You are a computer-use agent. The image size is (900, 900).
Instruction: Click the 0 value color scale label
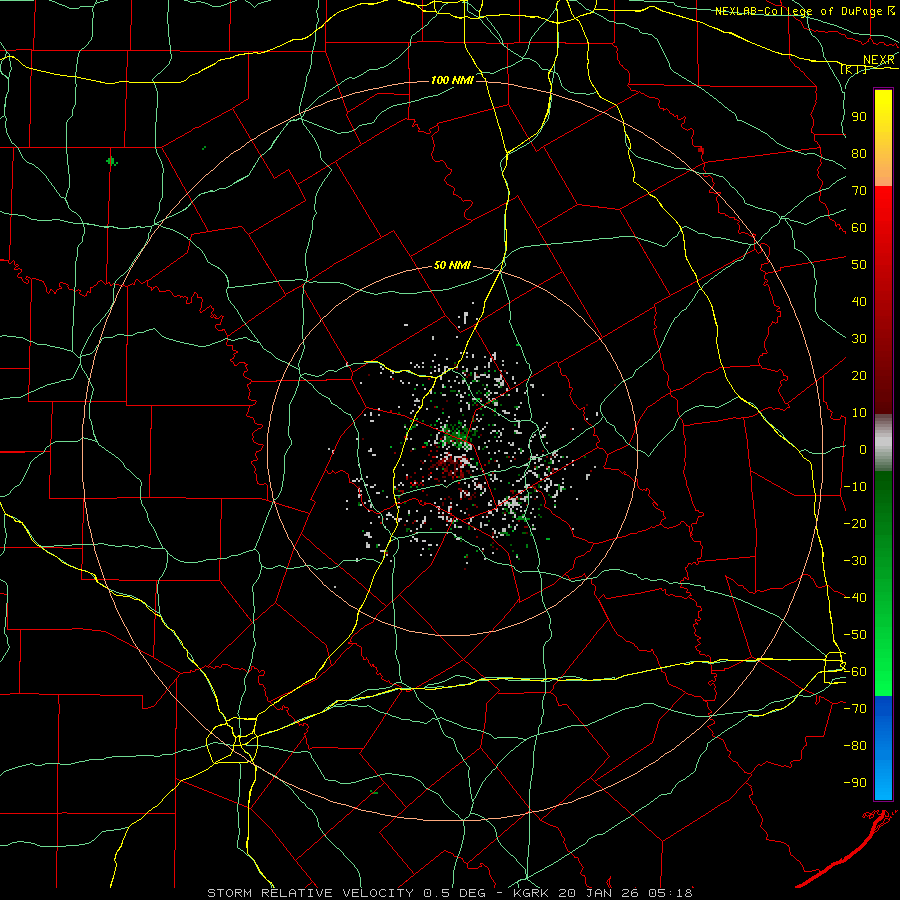863,449
